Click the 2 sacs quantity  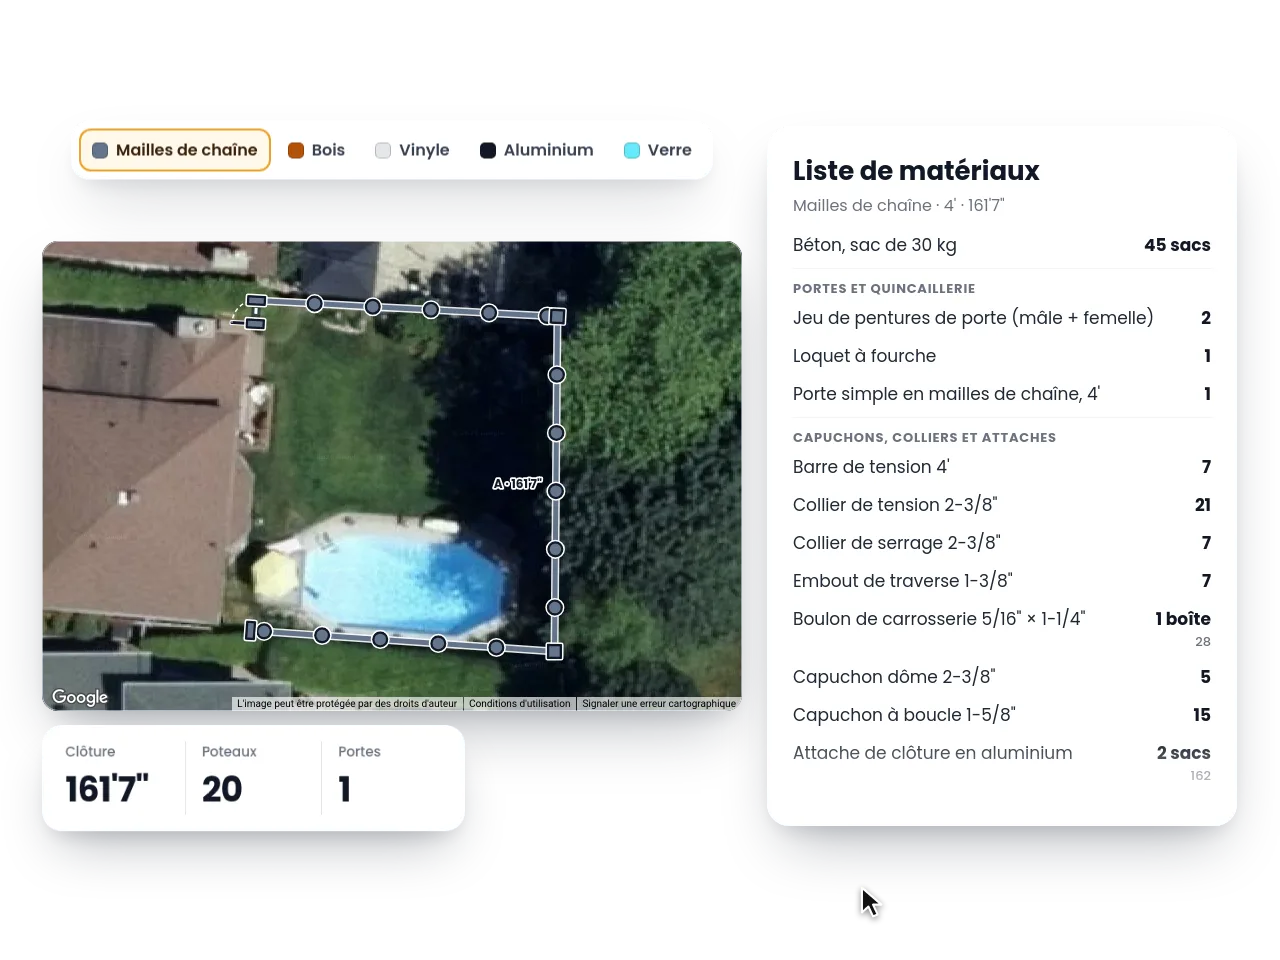1184,753
